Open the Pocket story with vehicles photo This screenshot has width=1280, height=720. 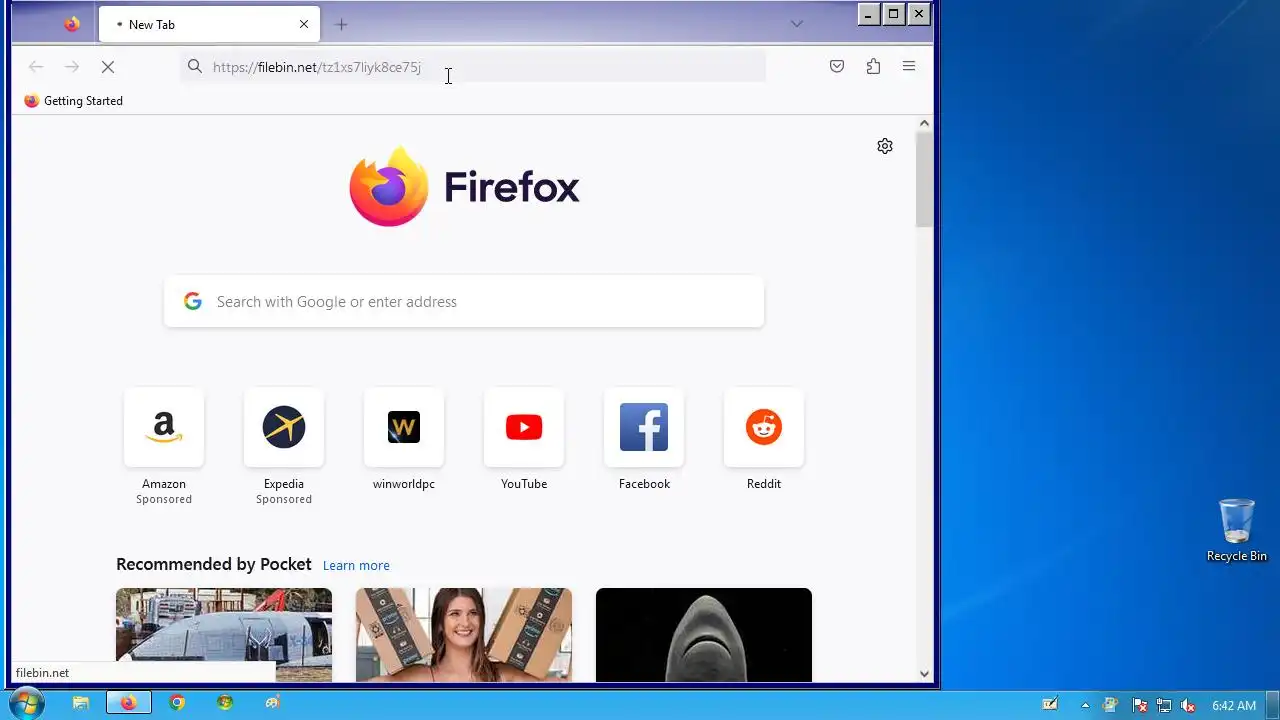coord(224,635)
